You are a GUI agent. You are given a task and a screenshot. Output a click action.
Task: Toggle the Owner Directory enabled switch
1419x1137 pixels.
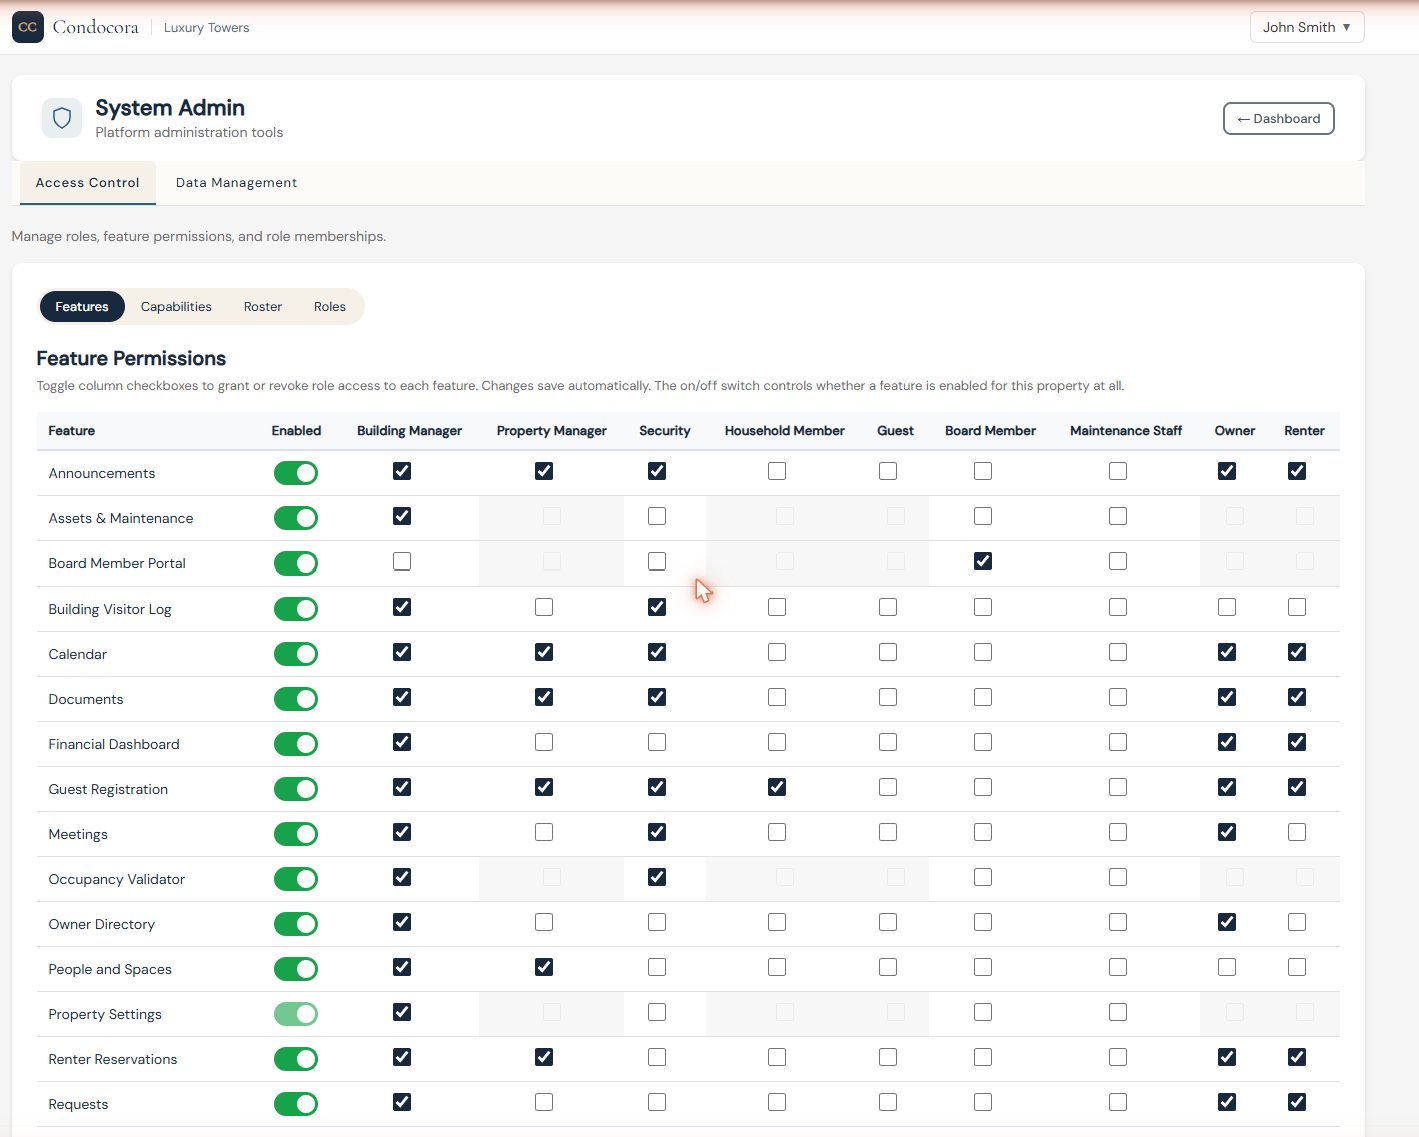[x=296, y=924]
